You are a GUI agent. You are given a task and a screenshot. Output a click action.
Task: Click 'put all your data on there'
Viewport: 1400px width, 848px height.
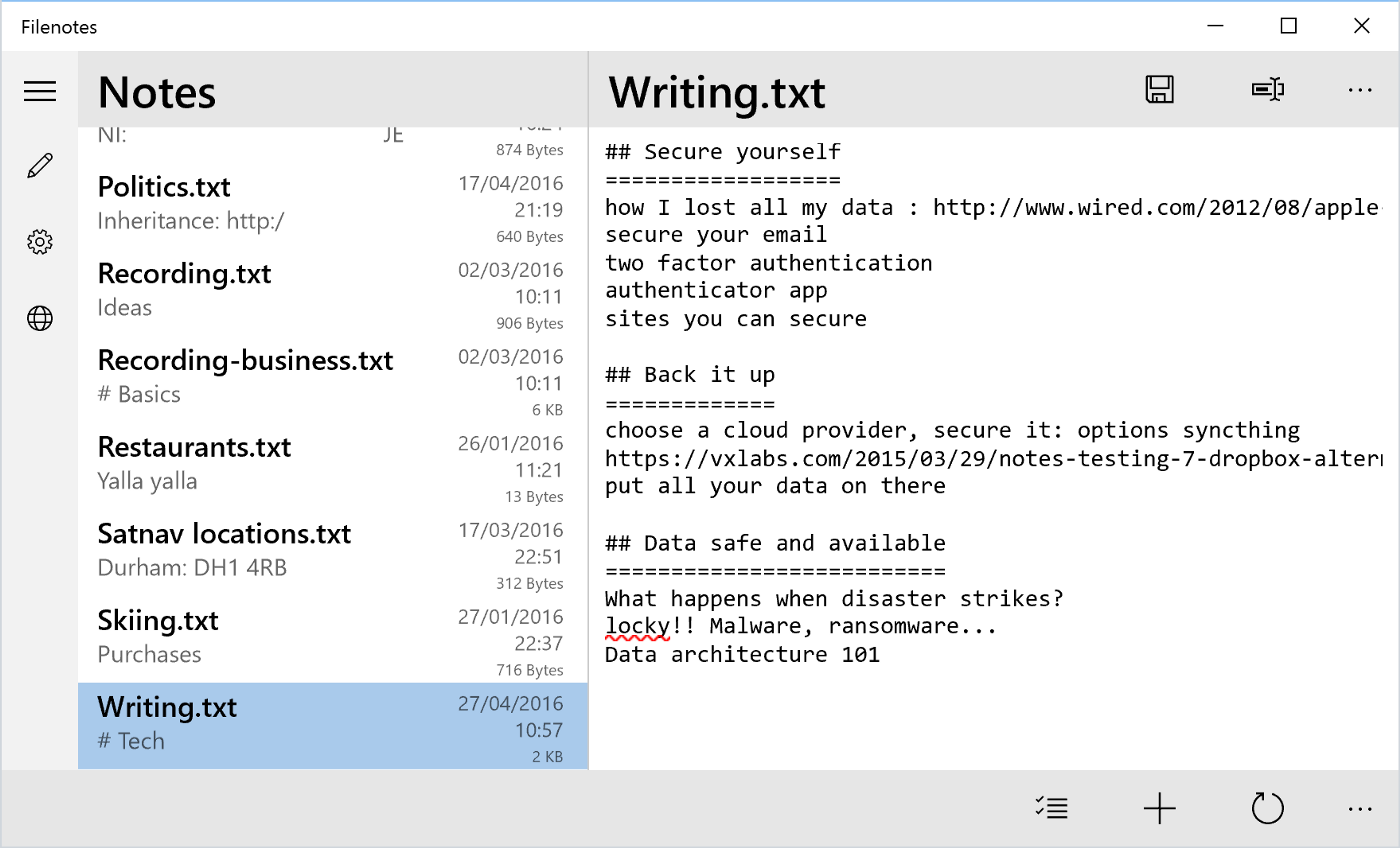click(775, 486)
